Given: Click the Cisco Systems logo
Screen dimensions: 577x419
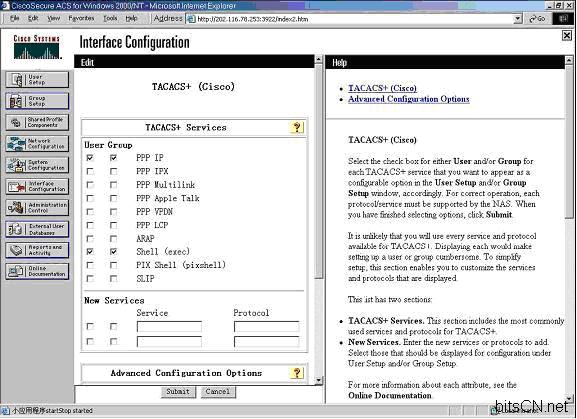Looking at the screenshot, I should (x=37, y=47).
